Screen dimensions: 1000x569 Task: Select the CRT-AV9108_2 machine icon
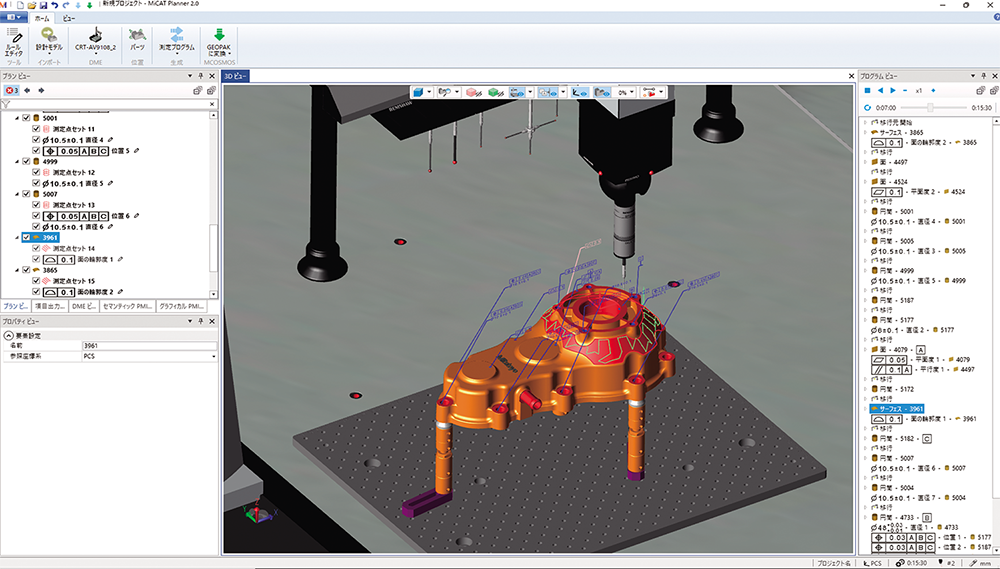(96, 40)
